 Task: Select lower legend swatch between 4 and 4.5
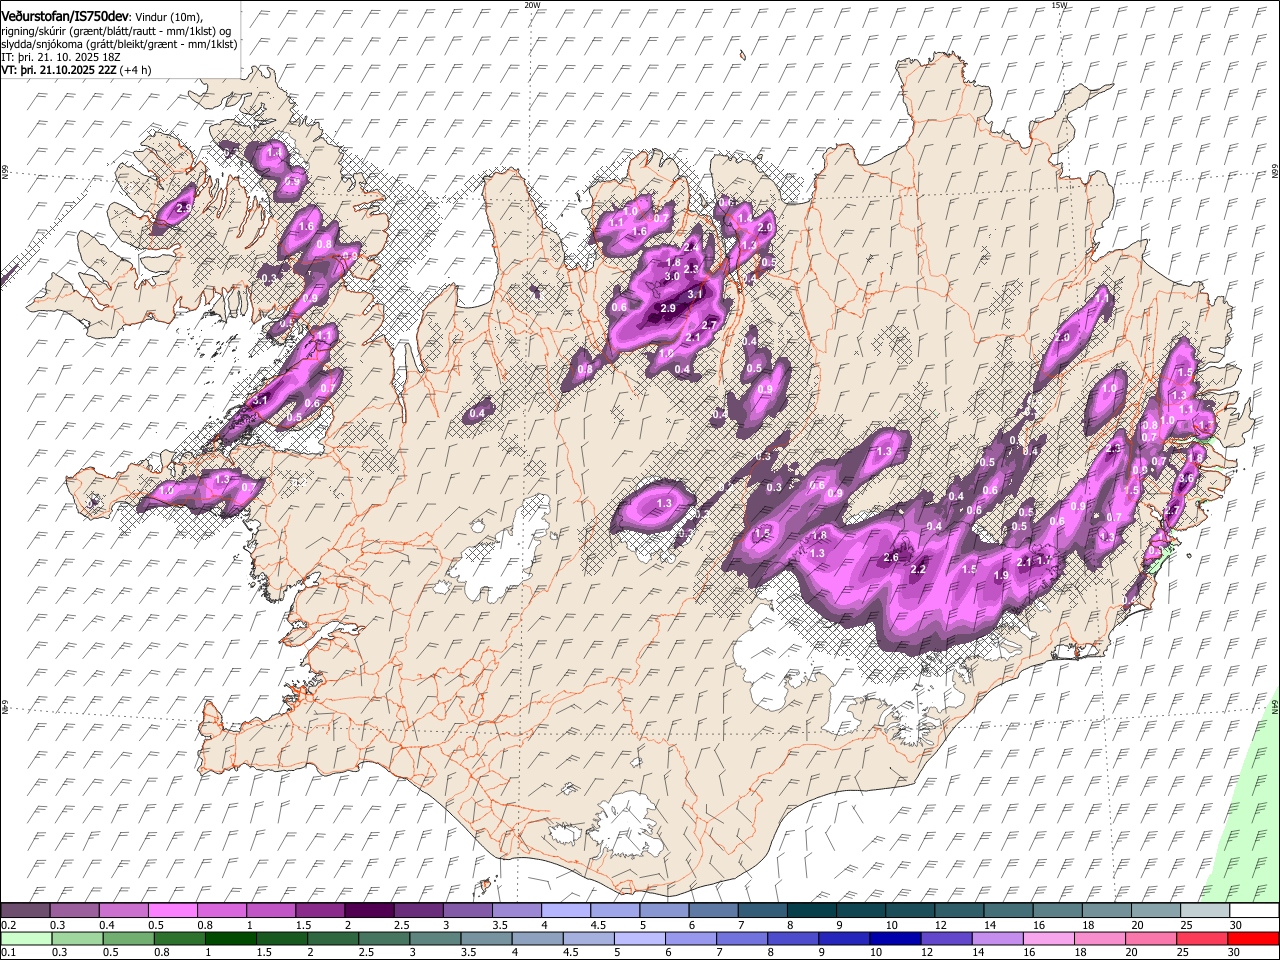pos(538,939)
